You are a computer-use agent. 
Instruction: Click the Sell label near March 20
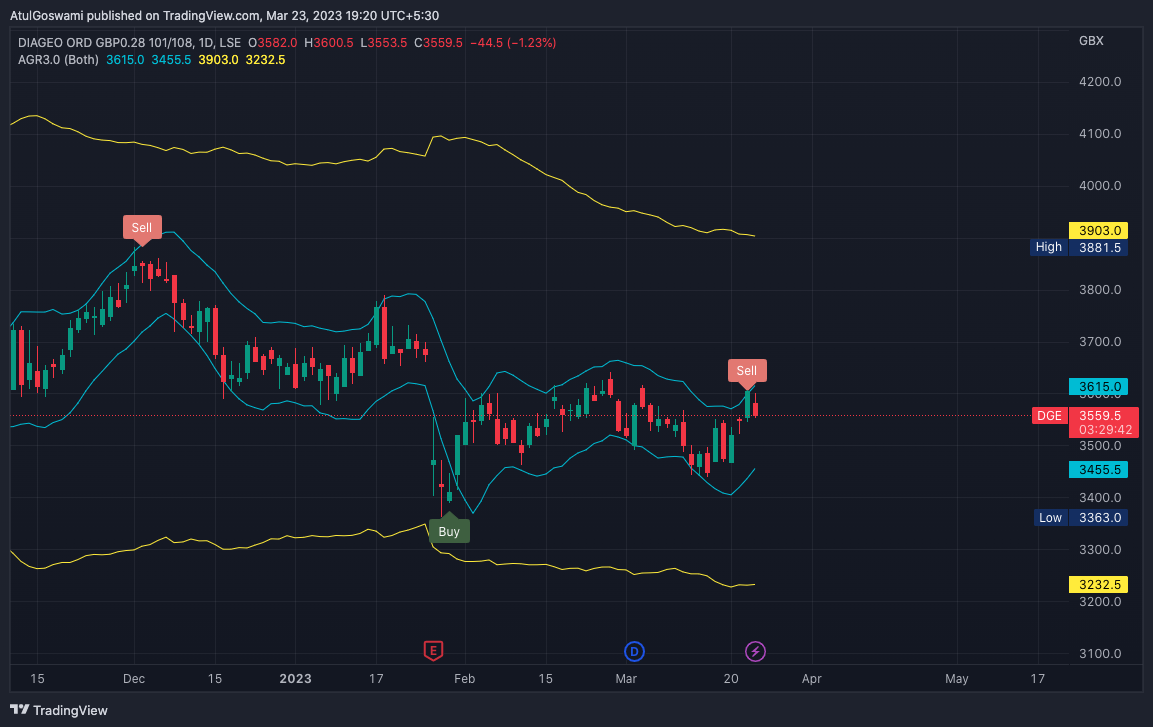747,371
